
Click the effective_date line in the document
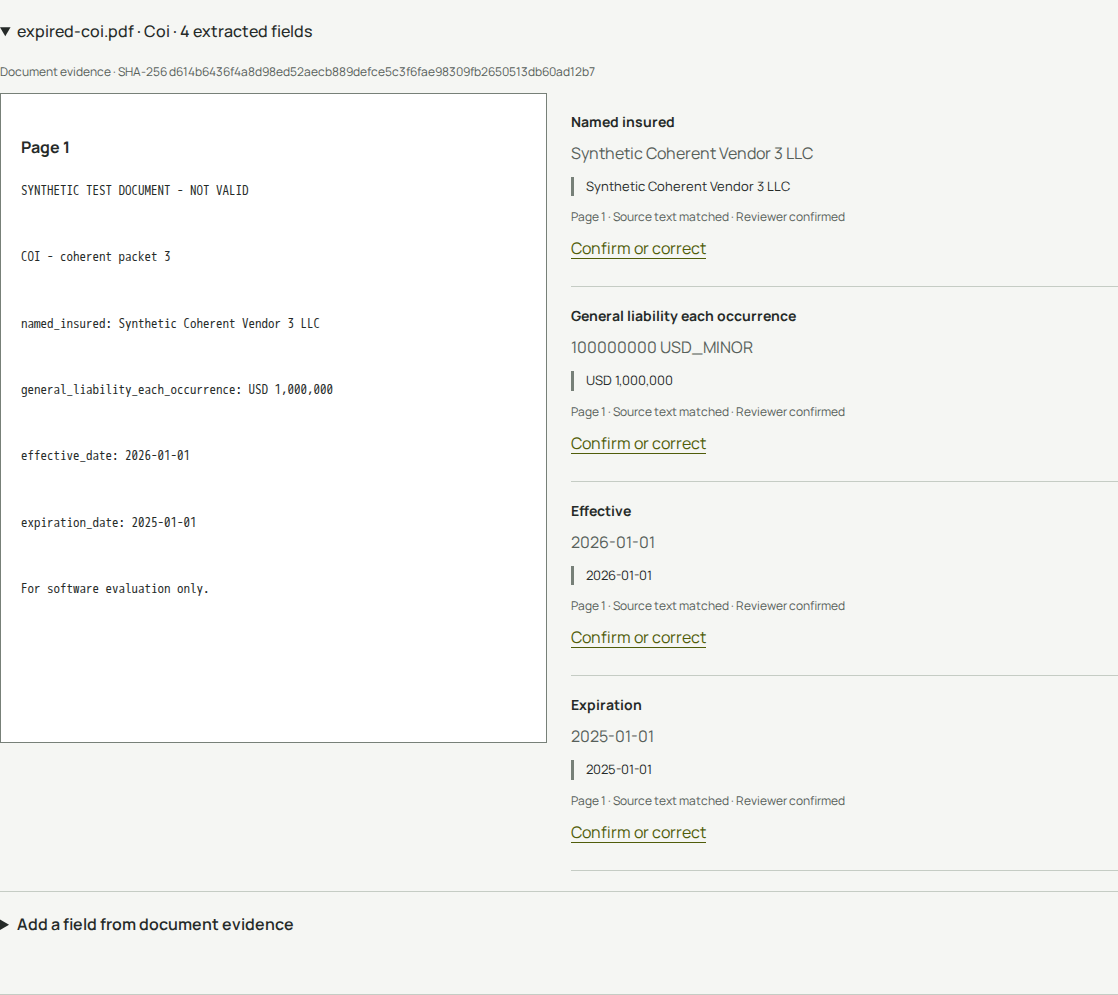pyautogui.click(x=106, y=456)
